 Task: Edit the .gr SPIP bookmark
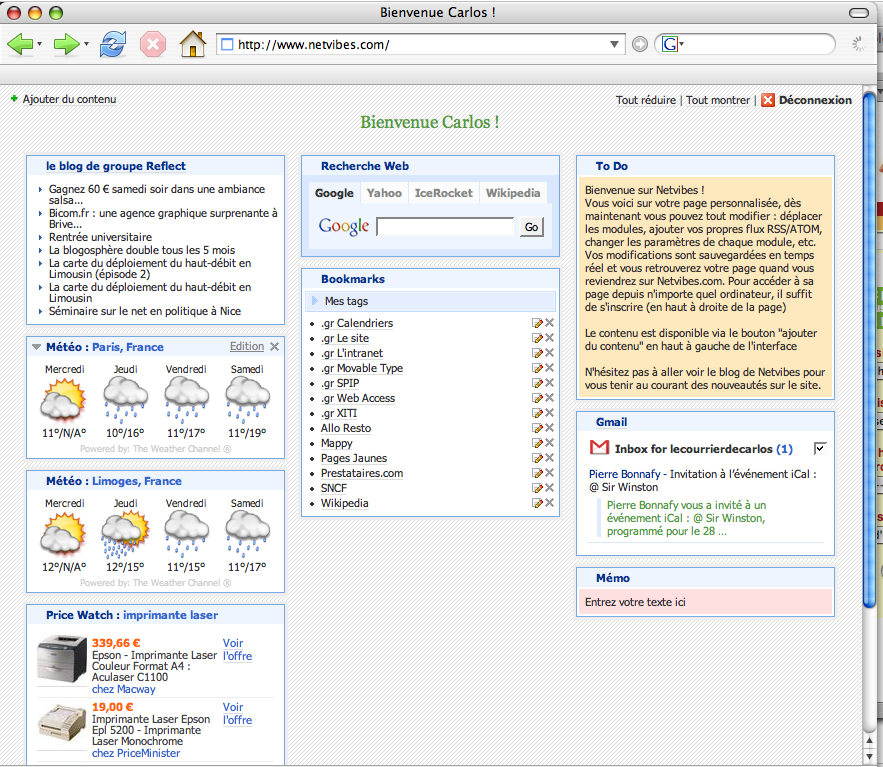click(537, 383)
